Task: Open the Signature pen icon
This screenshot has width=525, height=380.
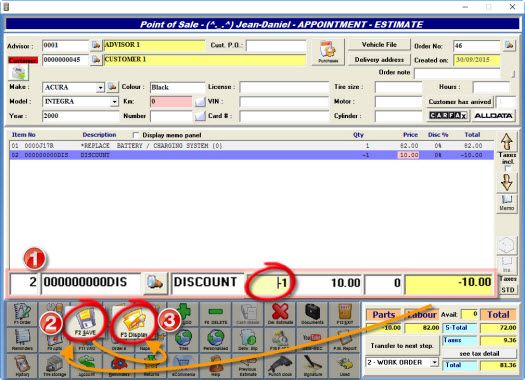Action: (x=312, y=366)
